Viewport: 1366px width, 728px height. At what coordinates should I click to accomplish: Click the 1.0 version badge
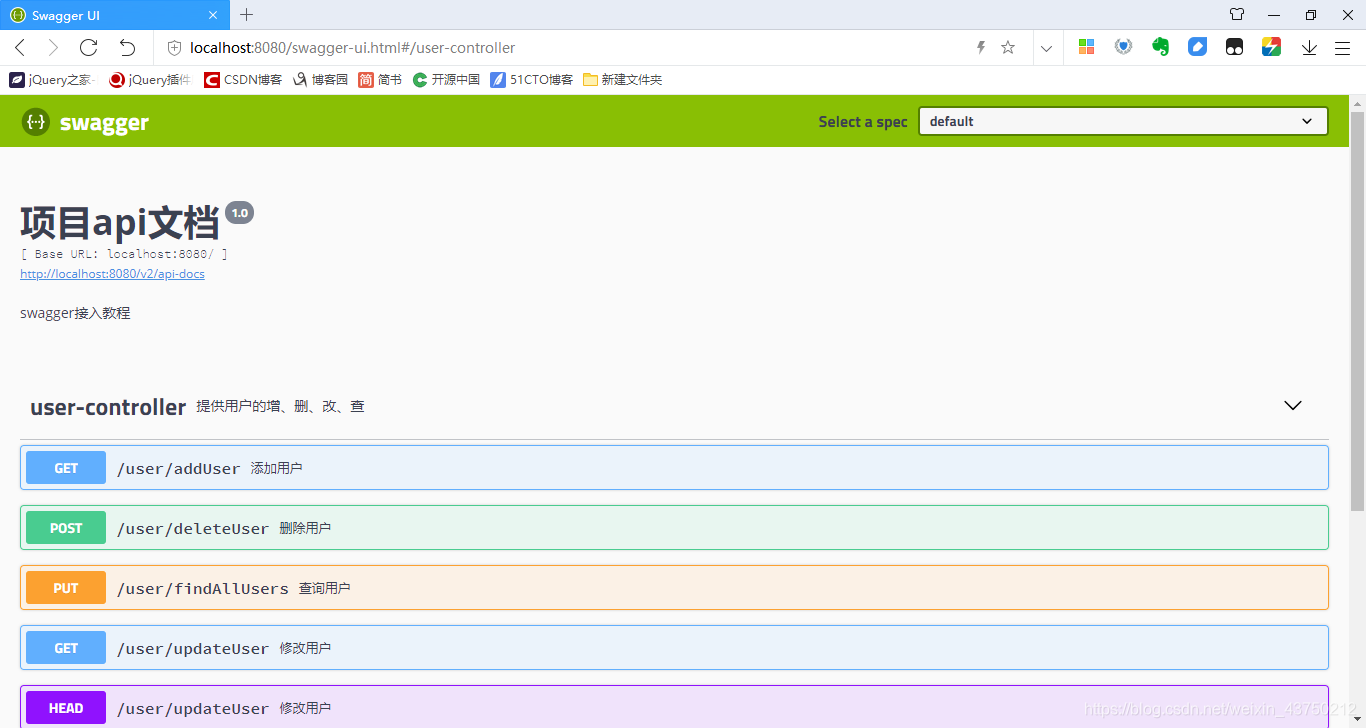(240, 213)
